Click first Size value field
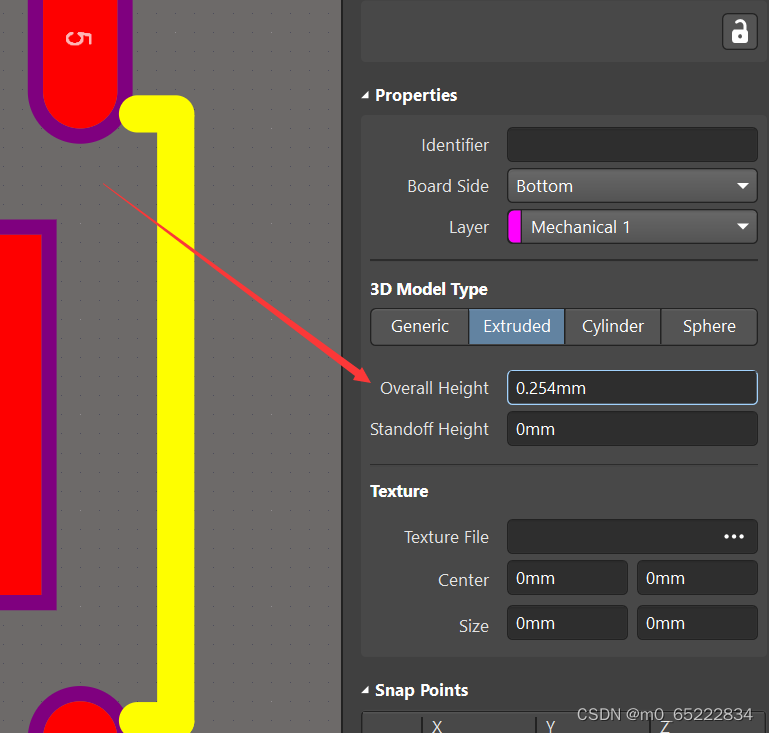Screen dimensions: 769x733 567,623
